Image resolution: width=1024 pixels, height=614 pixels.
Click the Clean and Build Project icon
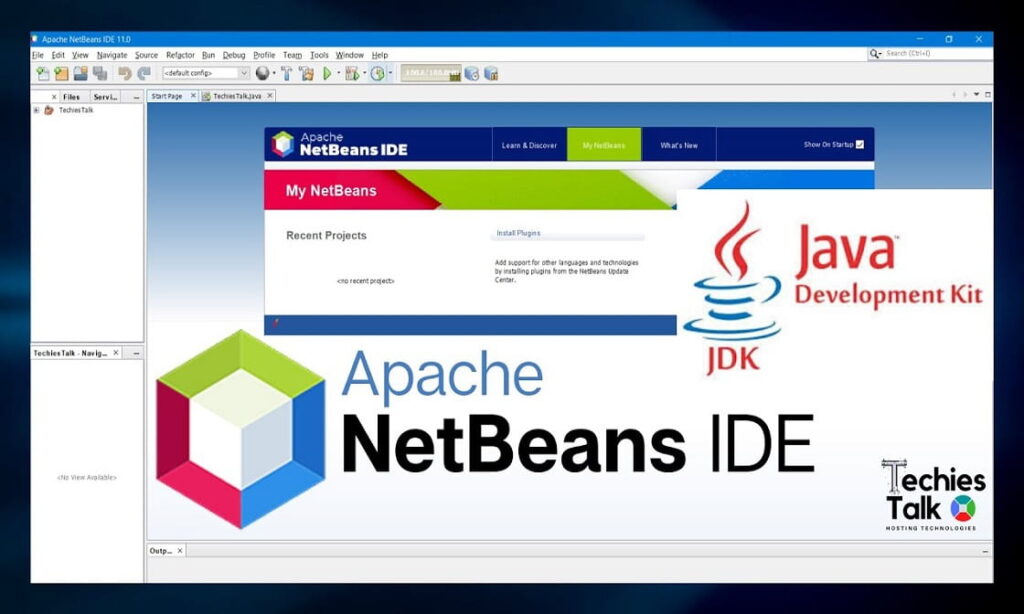click(306, 73)
